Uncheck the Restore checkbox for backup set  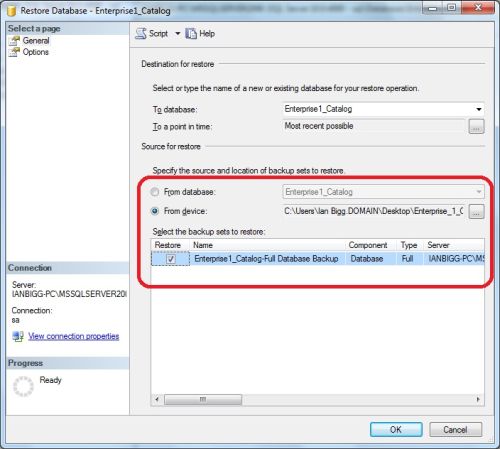(171, 259)
